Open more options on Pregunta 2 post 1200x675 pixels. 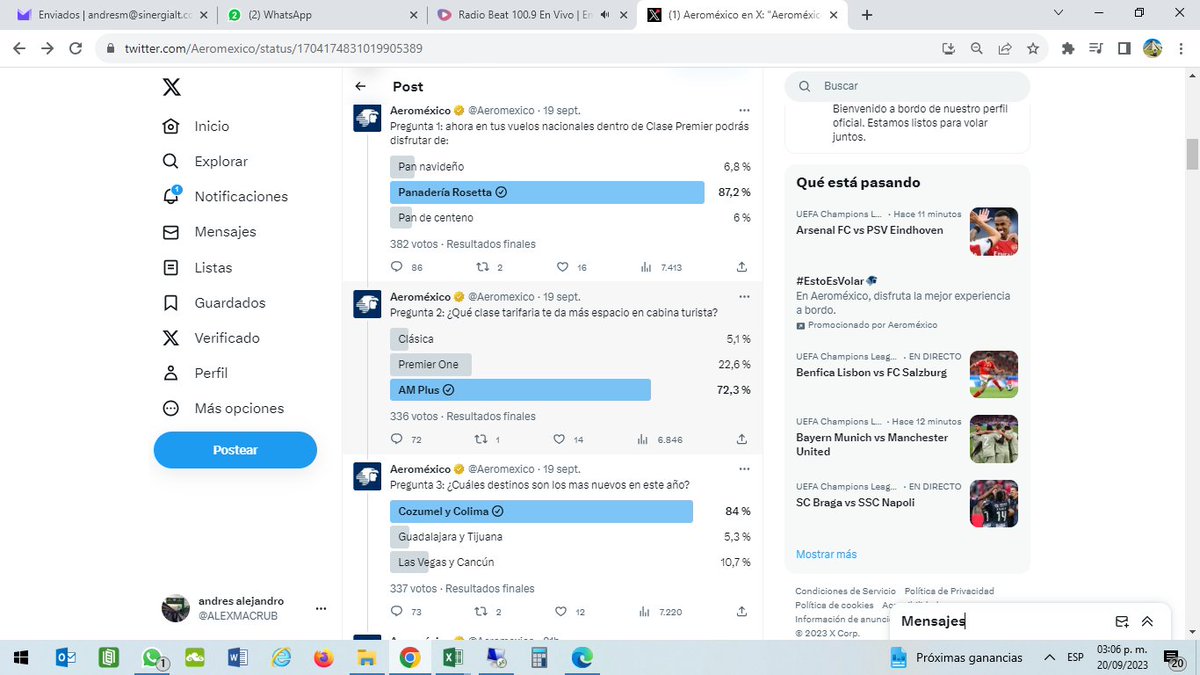tap(743, 297)
